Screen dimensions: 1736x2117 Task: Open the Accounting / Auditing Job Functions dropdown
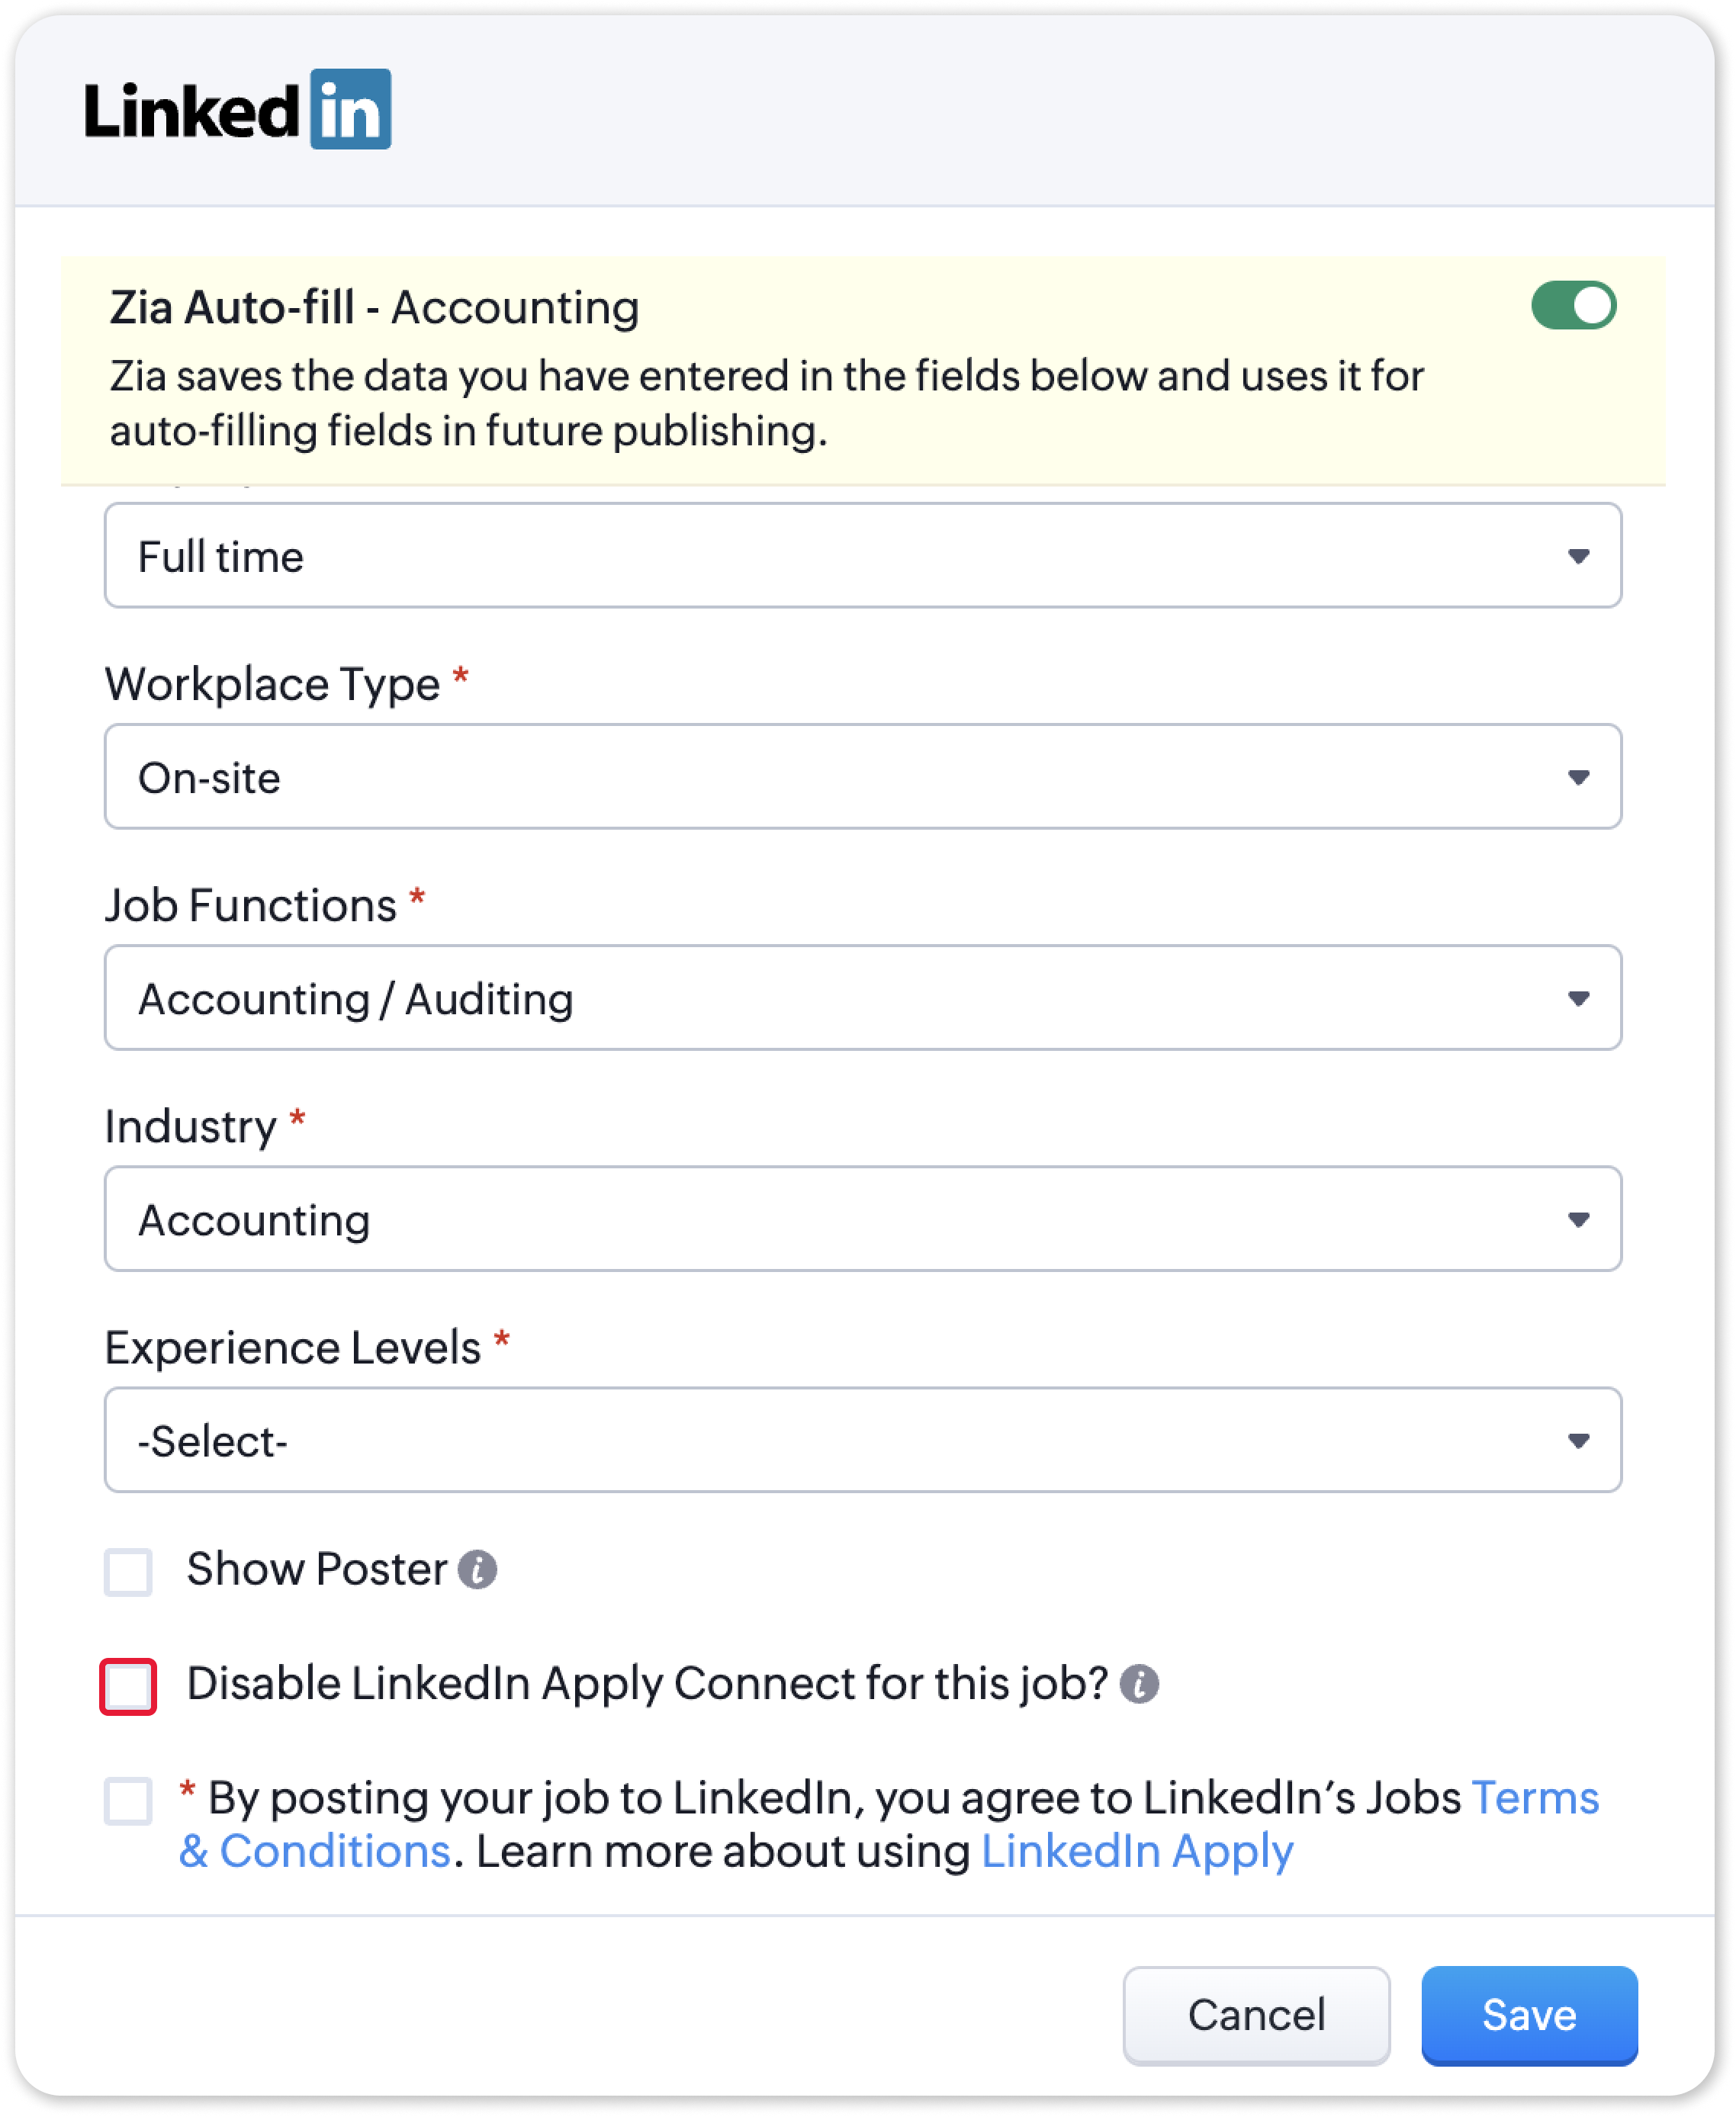(862, 997)
